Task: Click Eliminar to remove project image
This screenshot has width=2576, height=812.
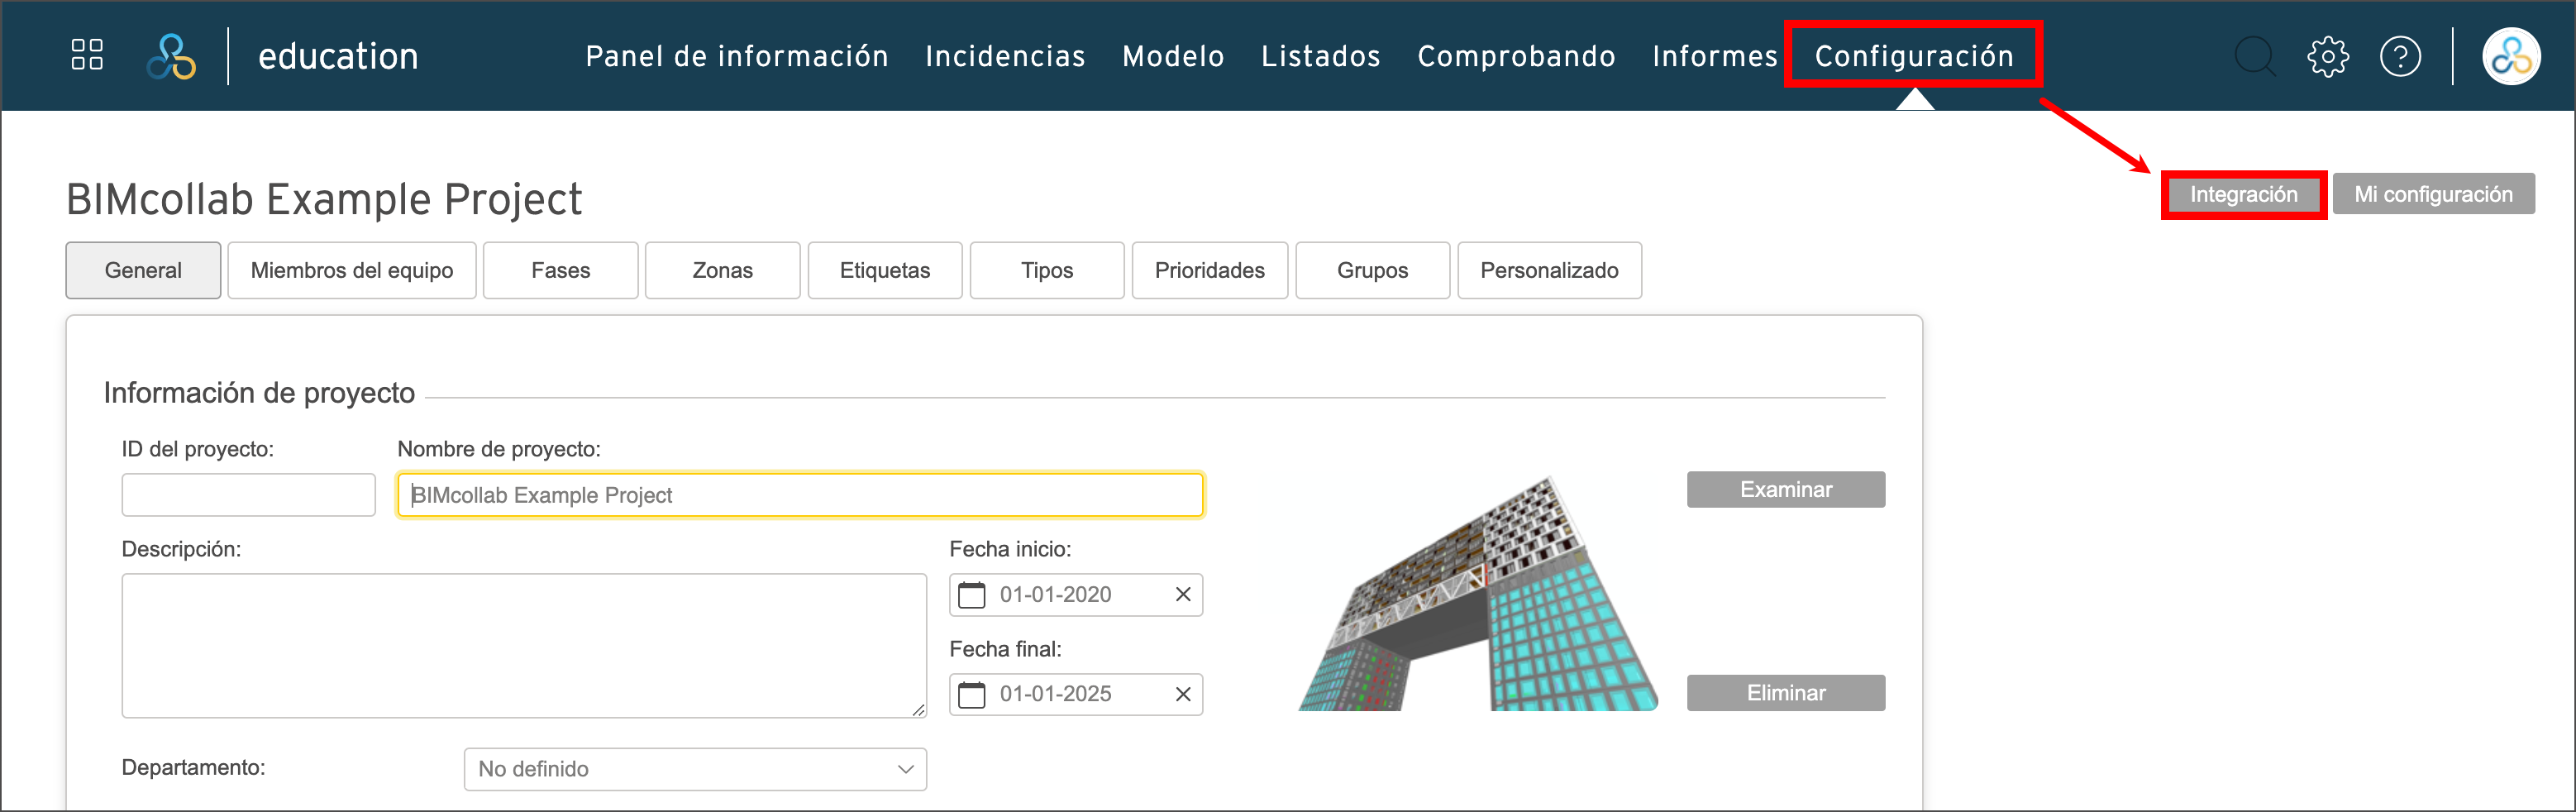Action: [x=1786, y=693]
